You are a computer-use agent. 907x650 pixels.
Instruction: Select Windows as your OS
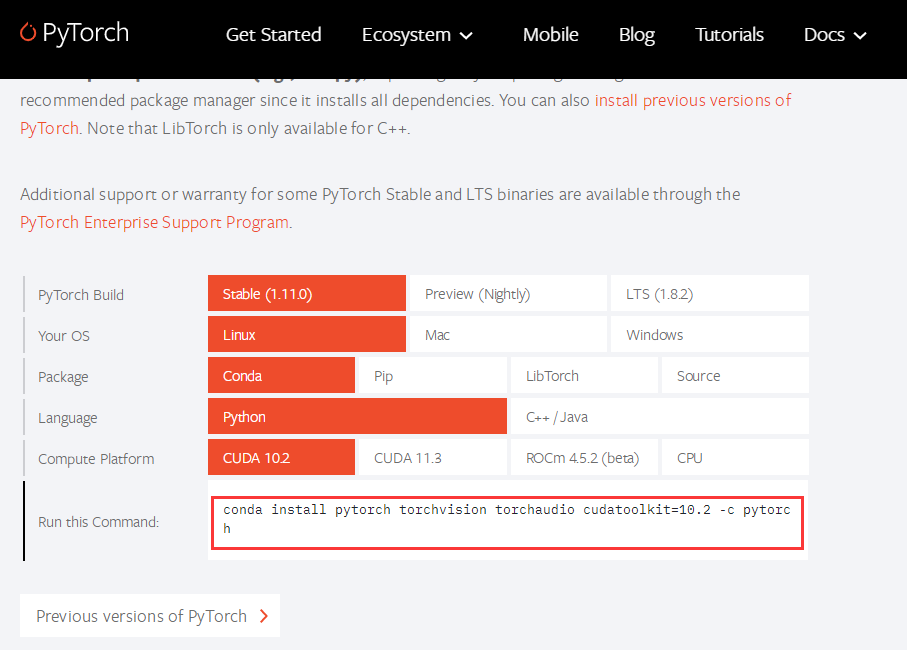(x=709, y=335)
